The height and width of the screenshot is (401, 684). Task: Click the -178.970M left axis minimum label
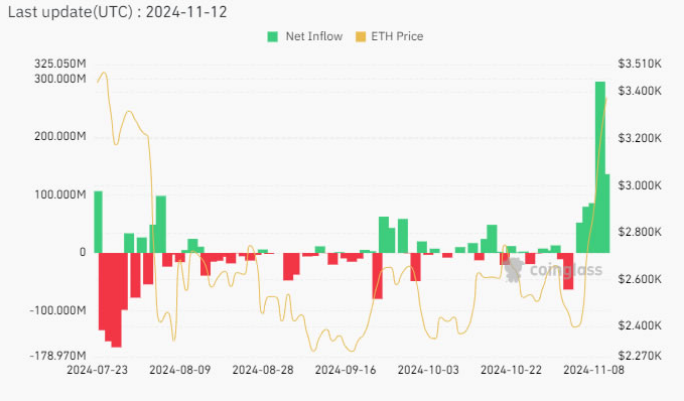click(58, 355)
